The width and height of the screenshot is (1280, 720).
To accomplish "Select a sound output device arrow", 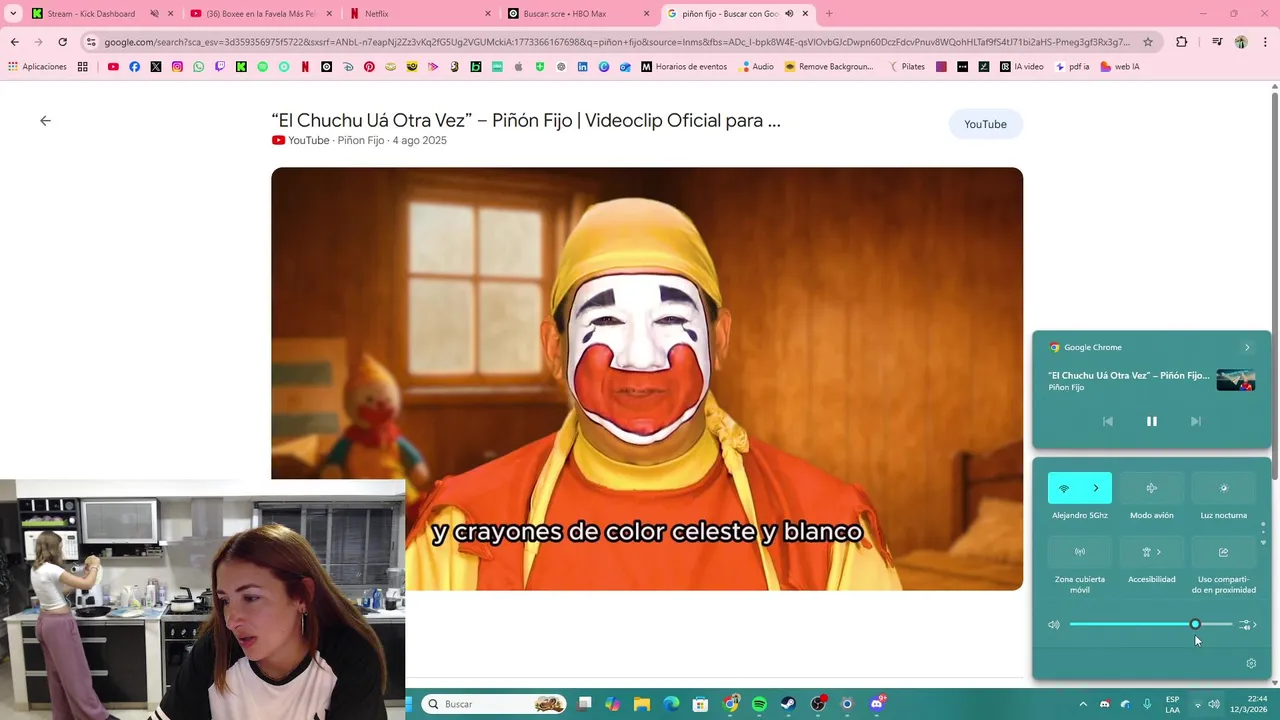I will point(1248,624).
